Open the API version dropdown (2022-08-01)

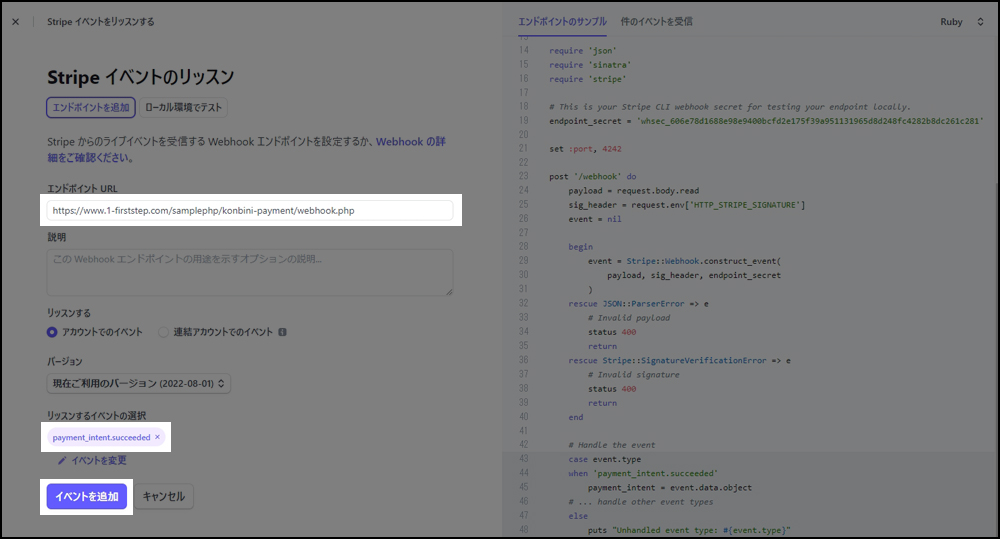coord(138,383)
